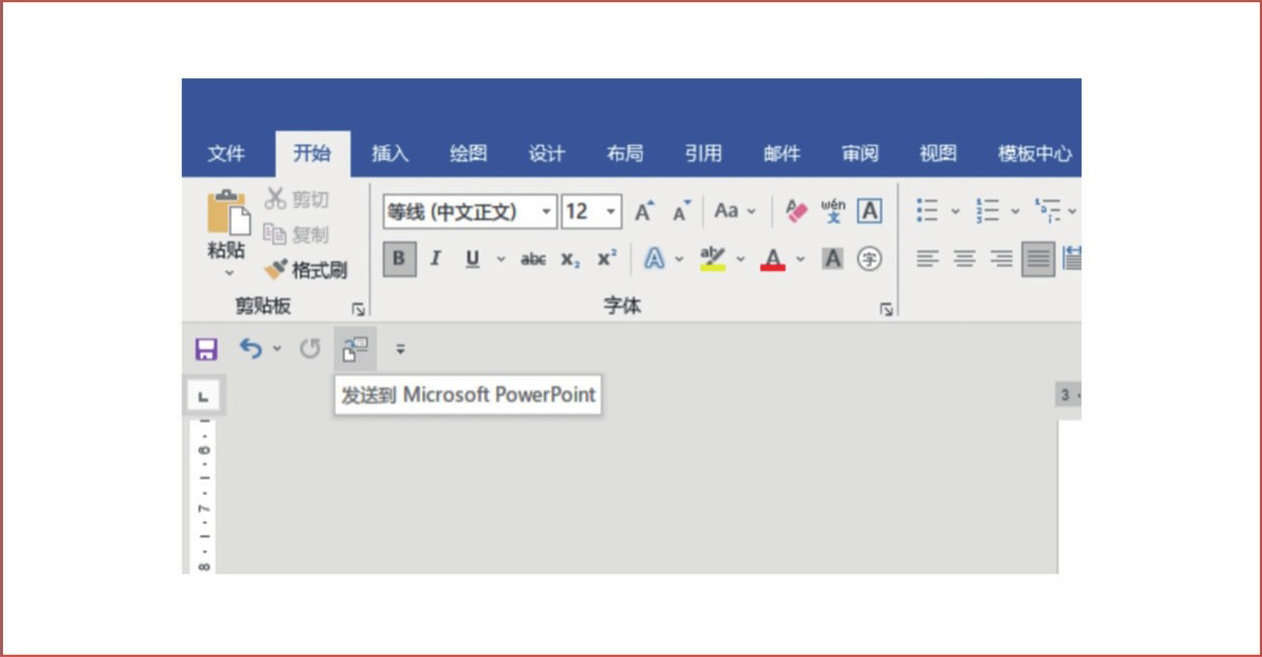Expand the font size dropdown arrow

pos(611,212)
